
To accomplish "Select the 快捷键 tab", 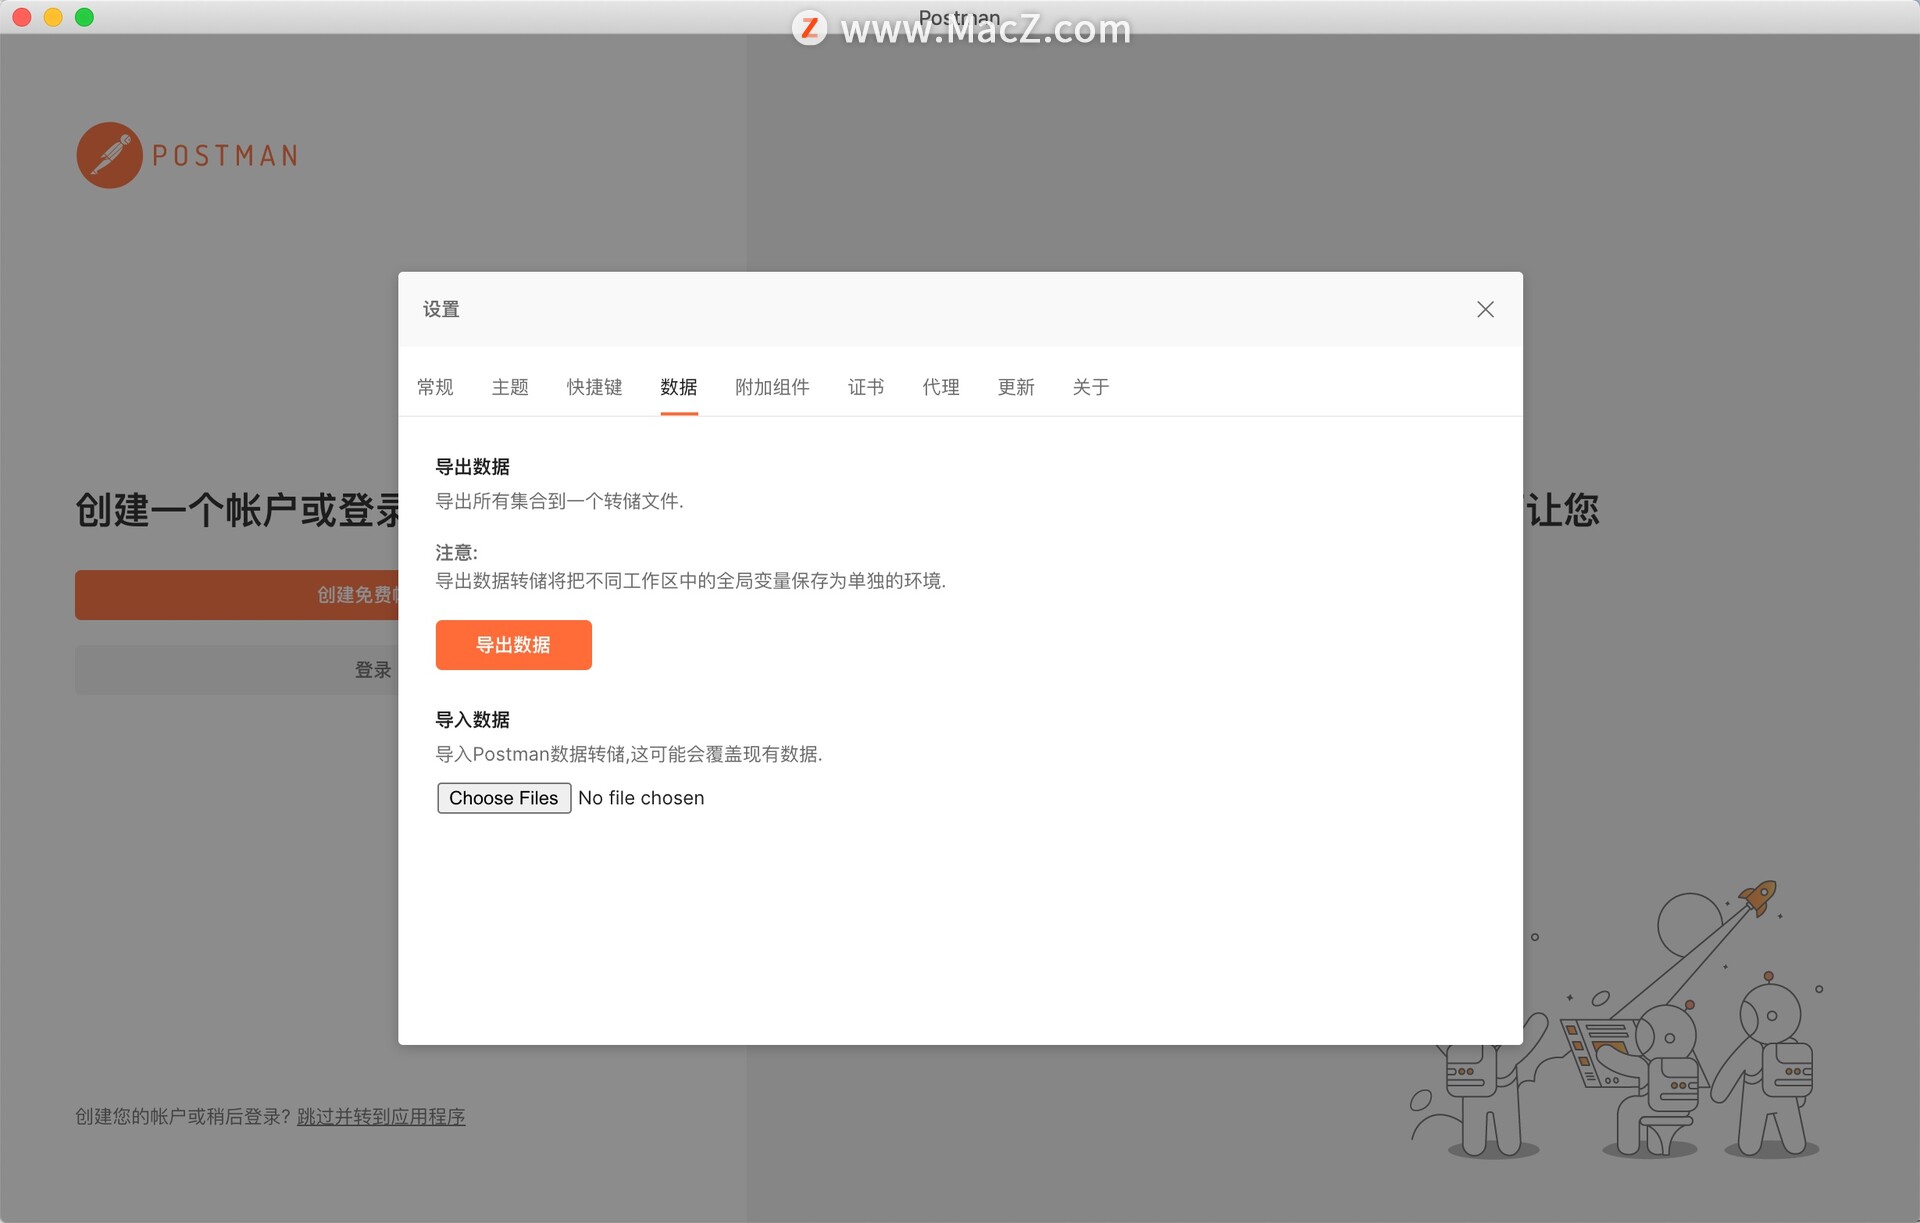I will (x=594, y=387).
